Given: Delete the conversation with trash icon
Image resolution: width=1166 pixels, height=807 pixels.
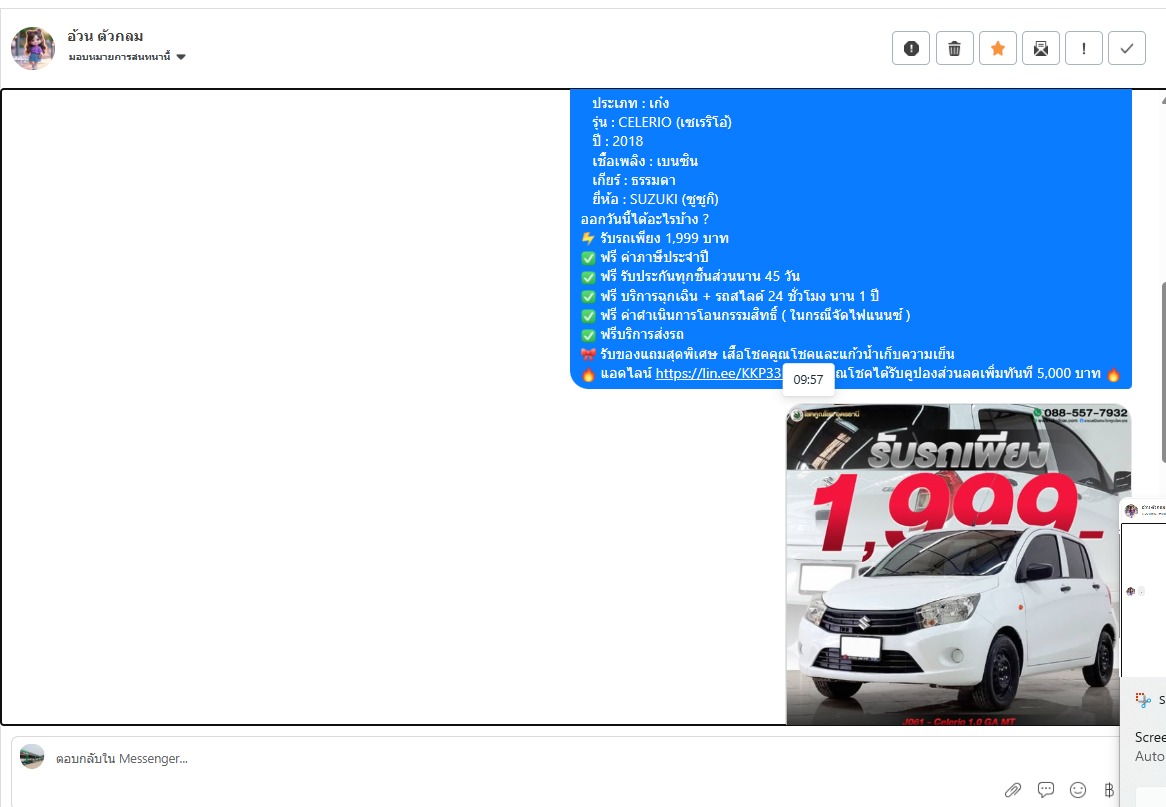Looking at the screenshot, I should [x=954, y=49].
